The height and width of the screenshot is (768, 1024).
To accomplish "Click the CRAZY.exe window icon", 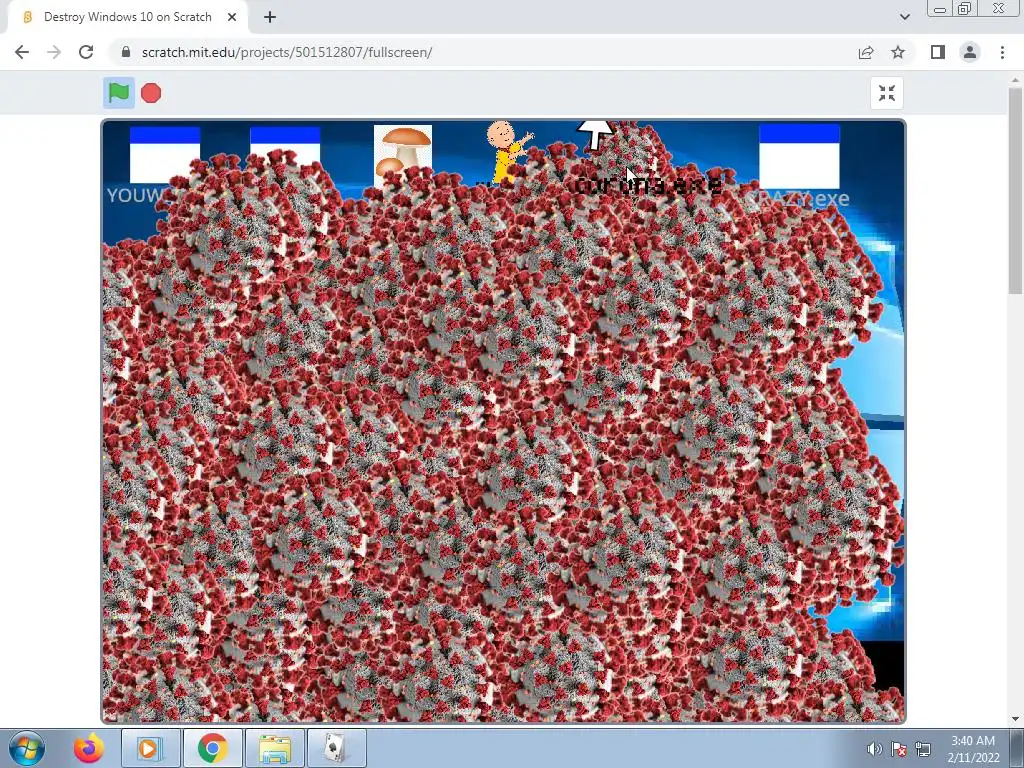I will tap(799, 156).
